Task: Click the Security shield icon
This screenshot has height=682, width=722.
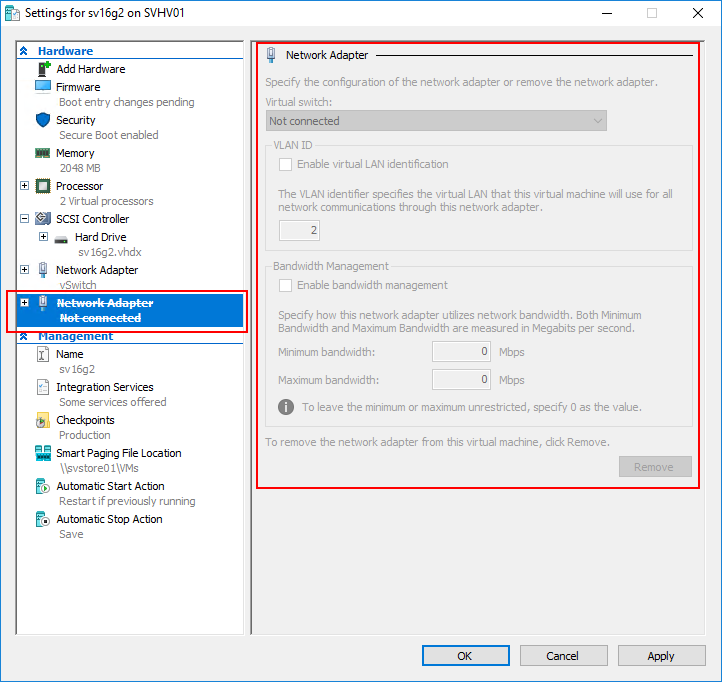Action: pyautogui.click(x=43, y=120)
